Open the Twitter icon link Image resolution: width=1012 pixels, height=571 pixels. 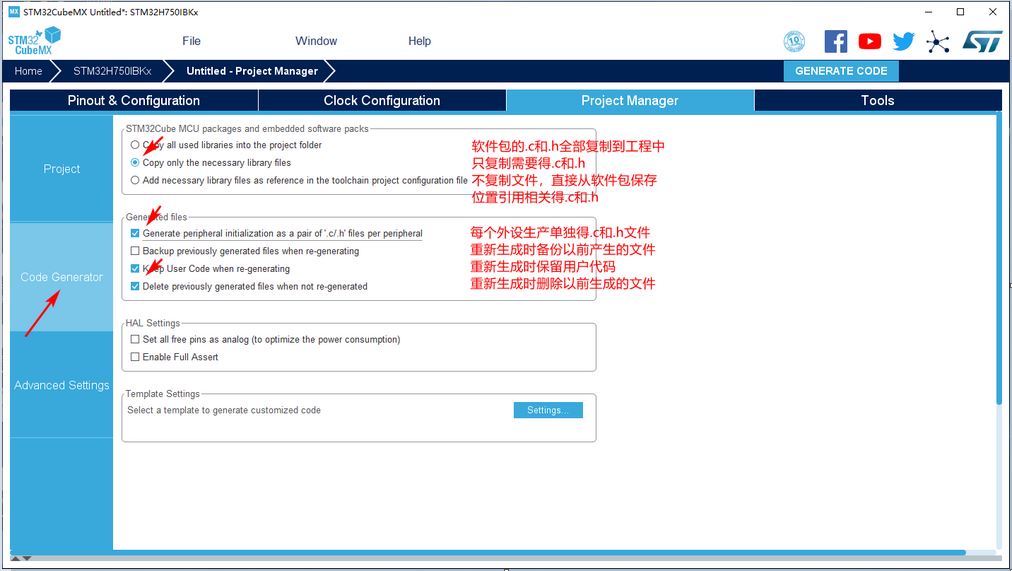point(904,41)
